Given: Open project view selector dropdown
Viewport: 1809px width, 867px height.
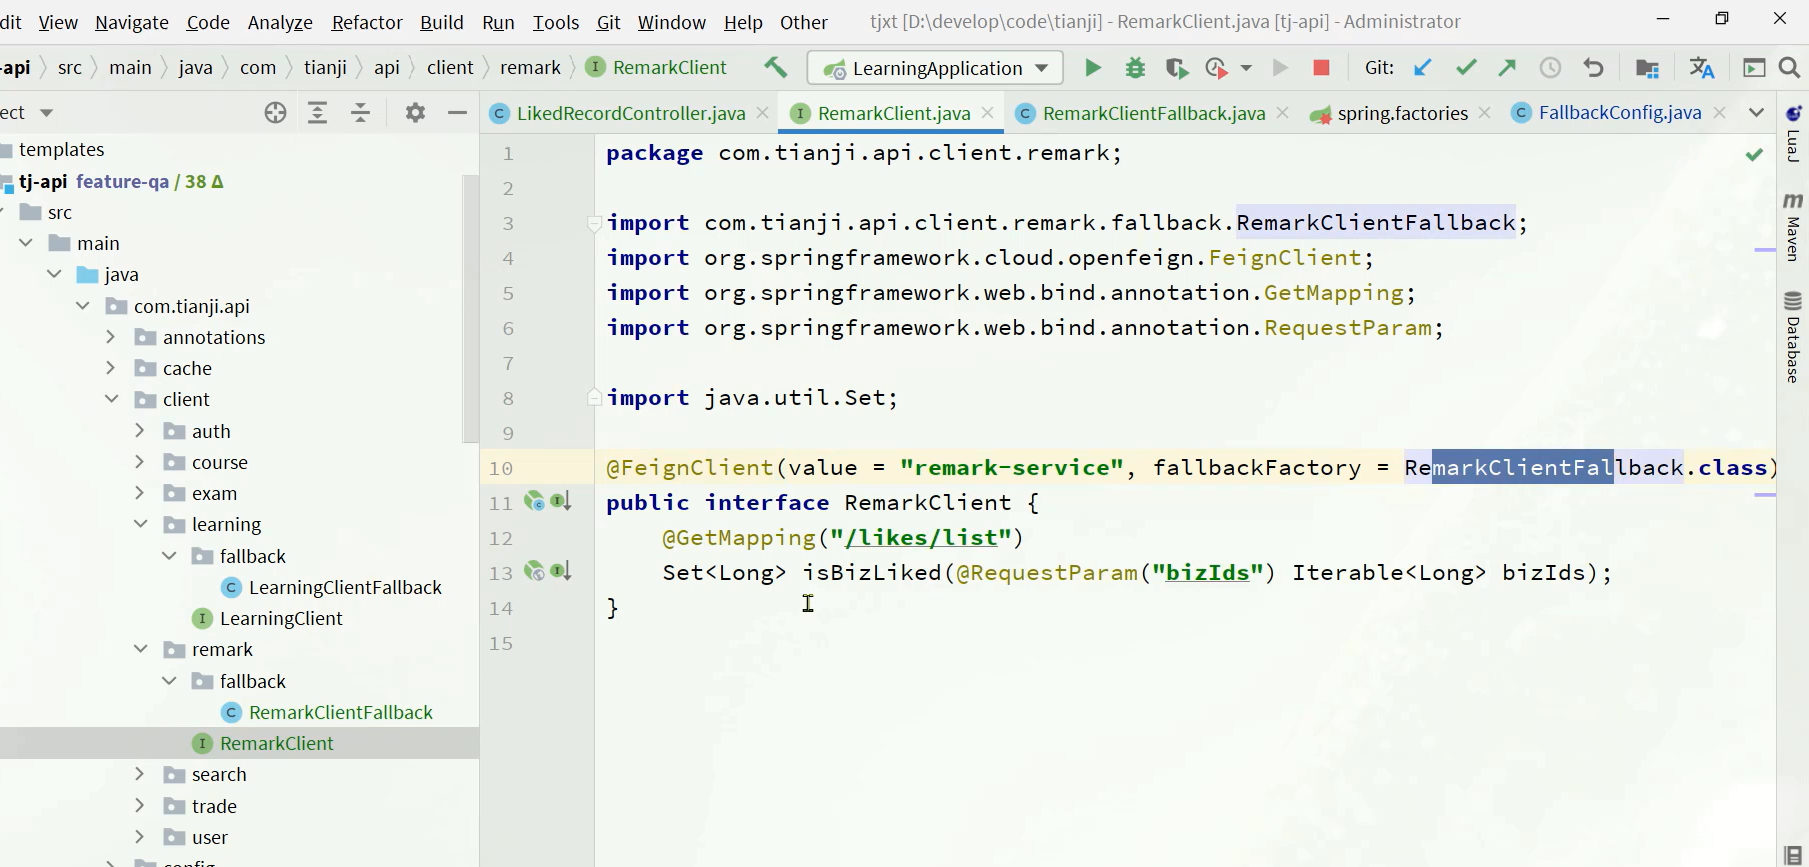Looking at the screenshot, I should click(x=46, y=113).
